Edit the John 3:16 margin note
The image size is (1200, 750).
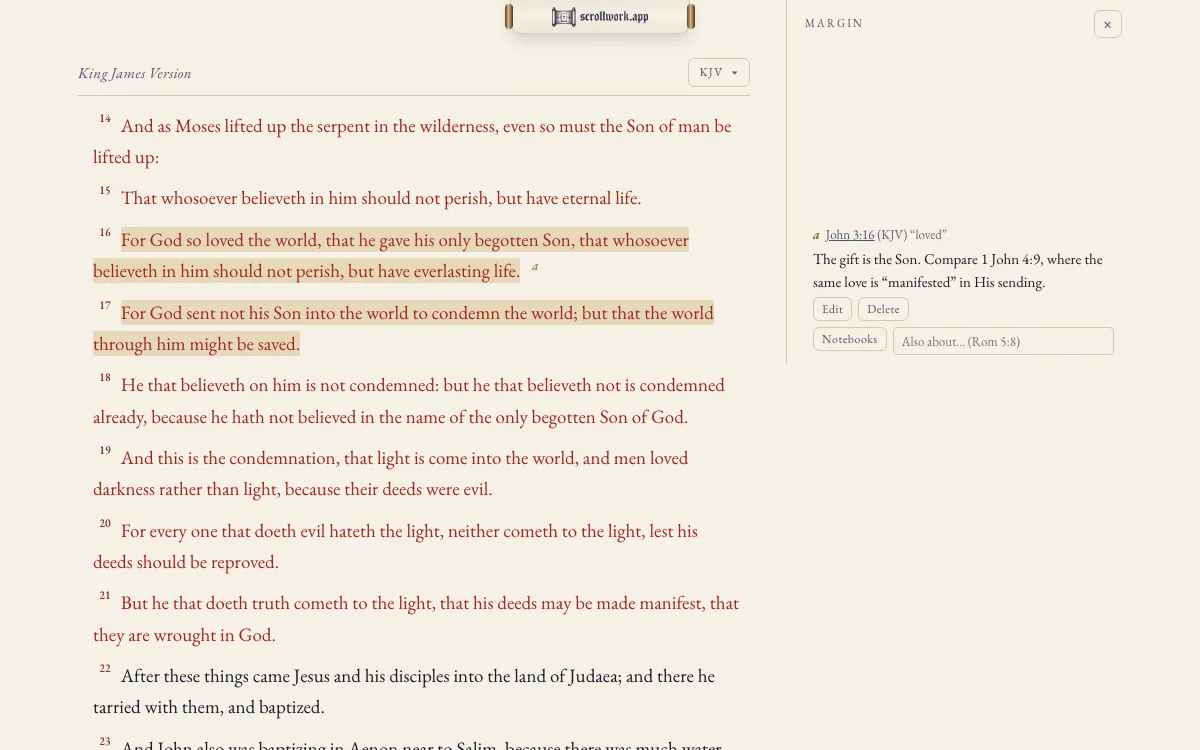click(x=832, y=309)
